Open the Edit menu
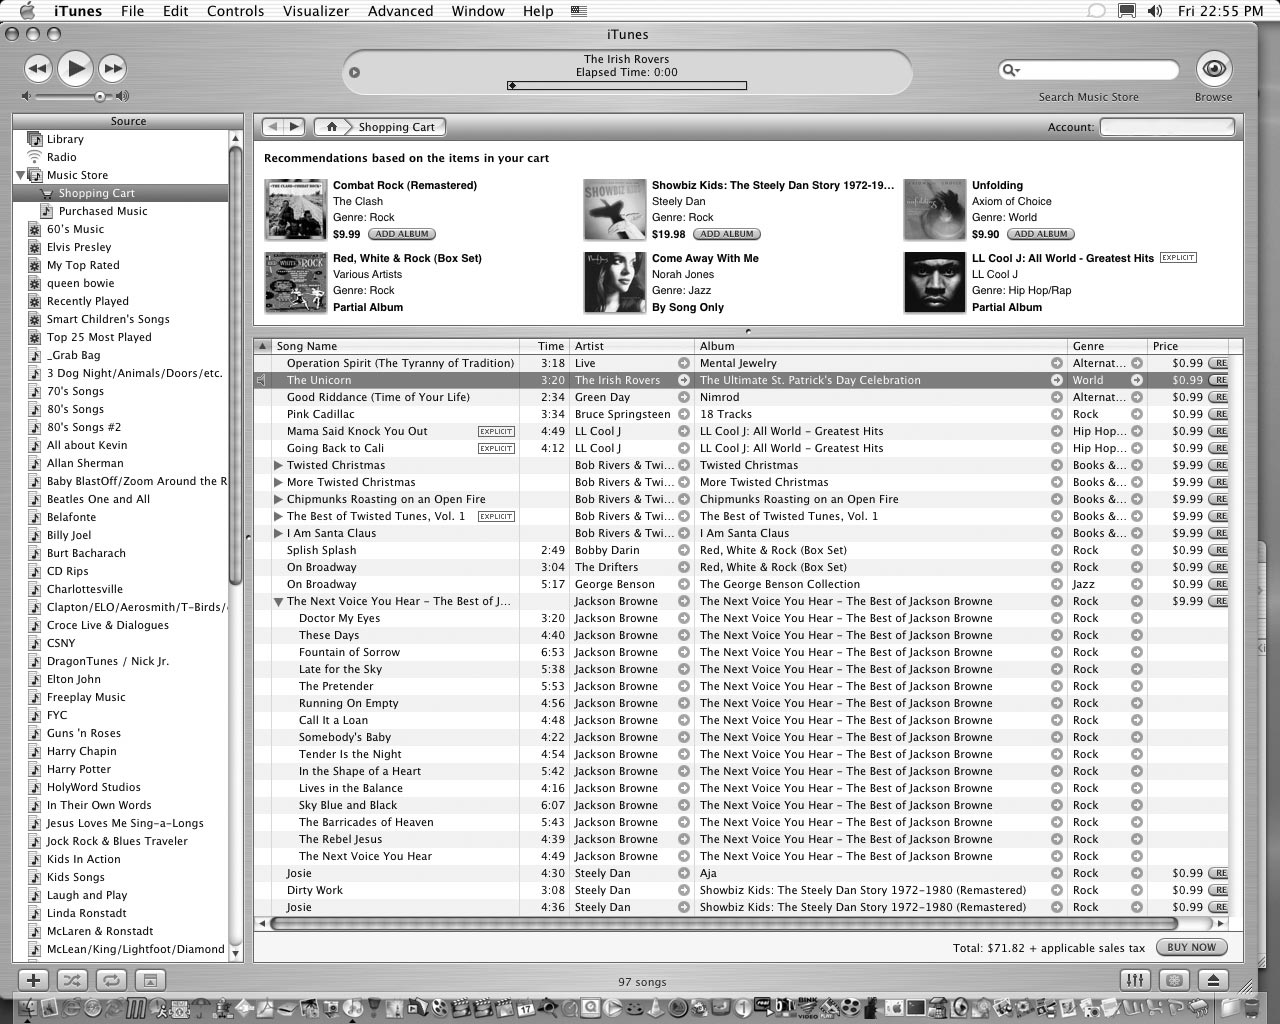1280x1024 pixels. [176, 11]
